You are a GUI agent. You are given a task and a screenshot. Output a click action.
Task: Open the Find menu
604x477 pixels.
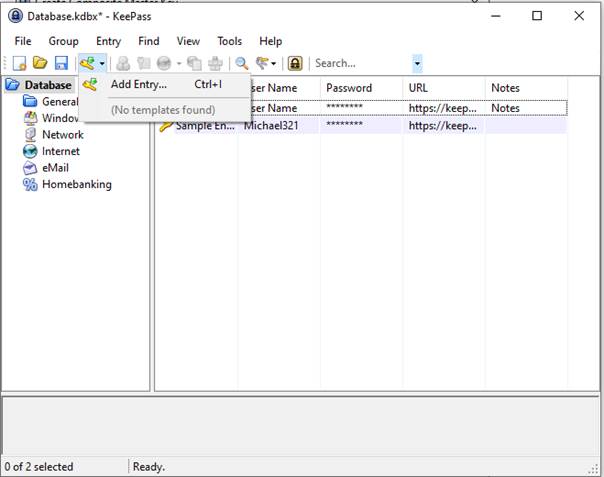149,41
